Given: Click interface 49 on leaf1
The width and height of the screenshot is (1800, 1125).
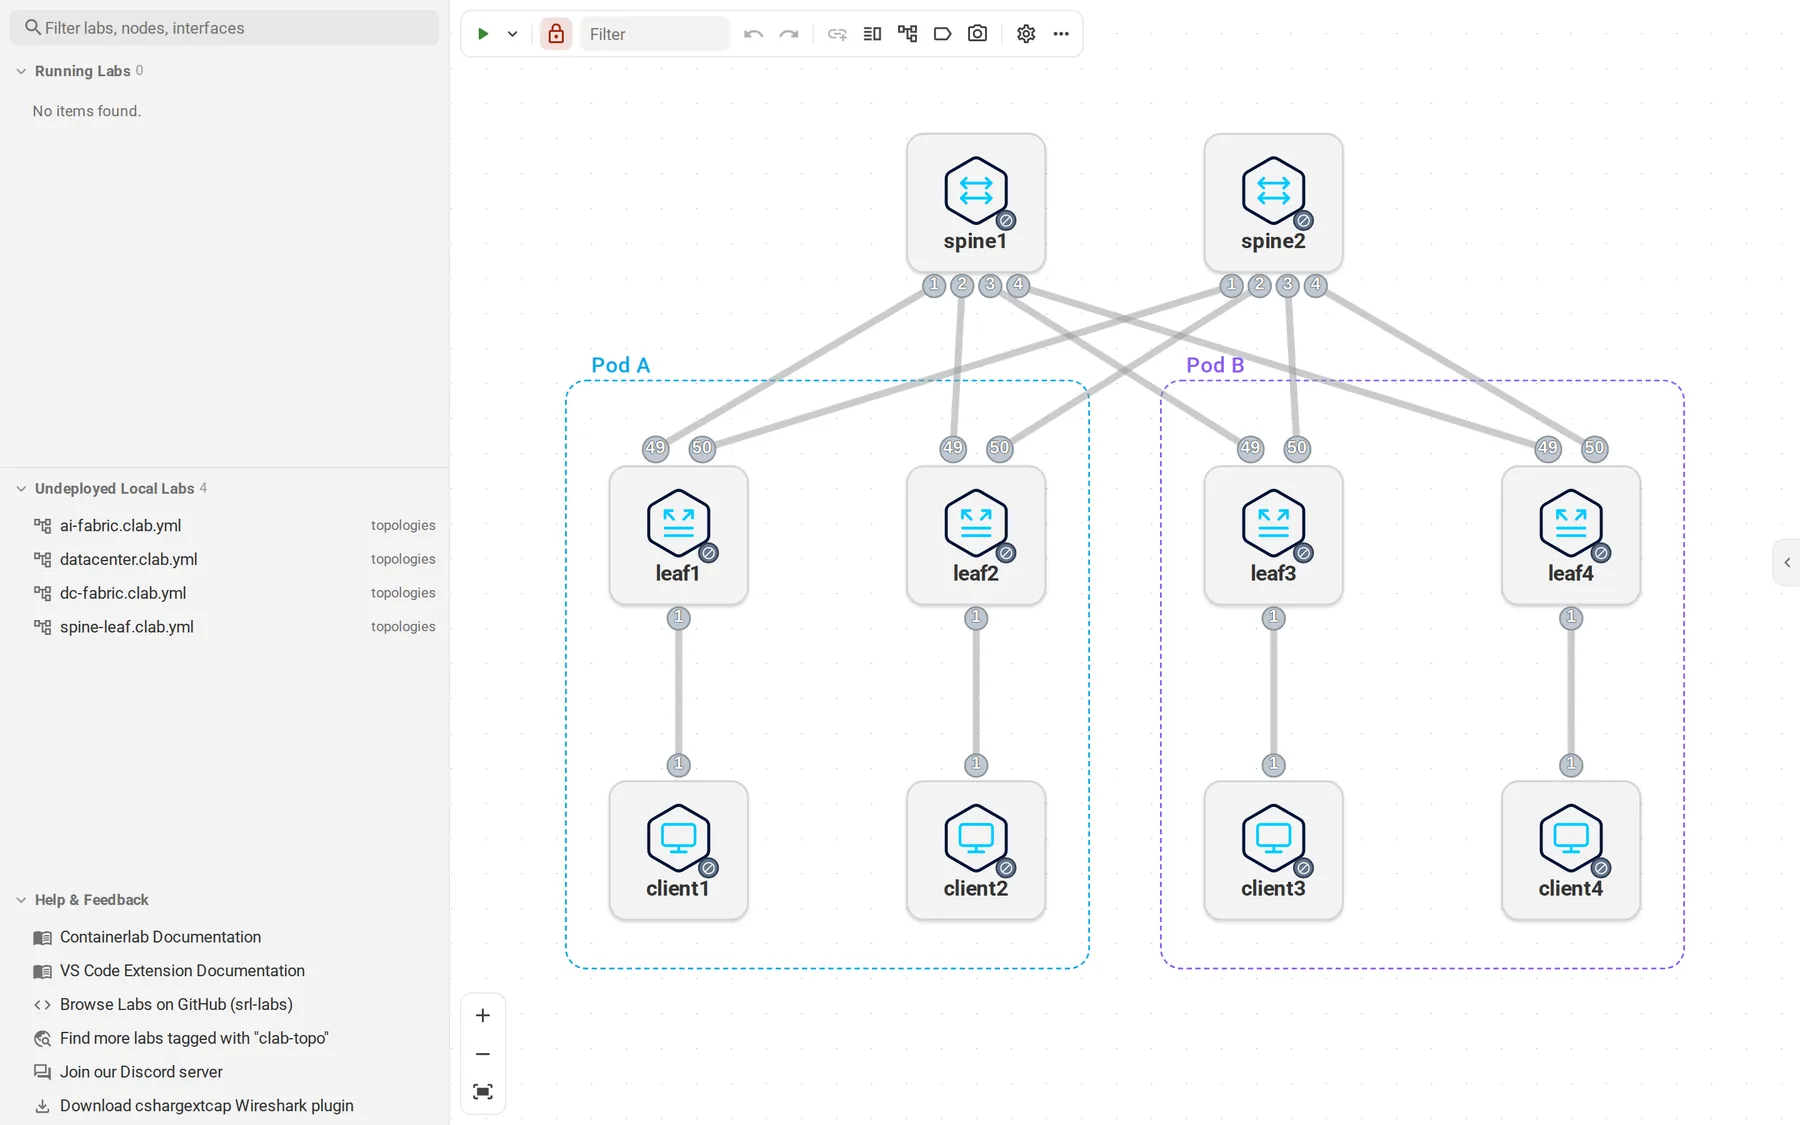Looking at the screenshot, I should click(655, 448).
